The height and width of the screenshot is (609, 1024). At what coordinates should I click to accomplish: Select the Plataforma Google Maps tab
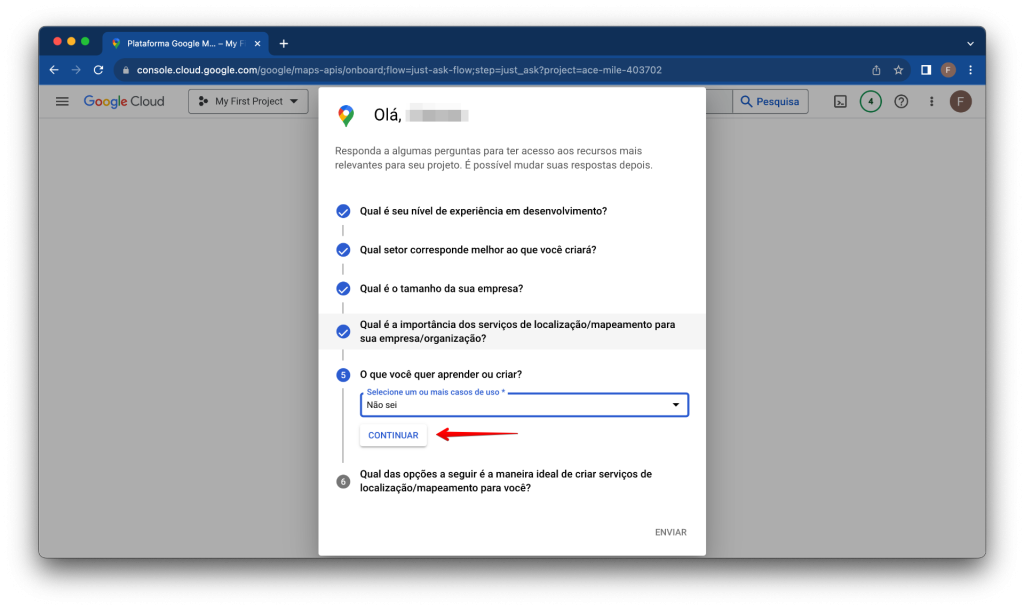tap(185, 44)
